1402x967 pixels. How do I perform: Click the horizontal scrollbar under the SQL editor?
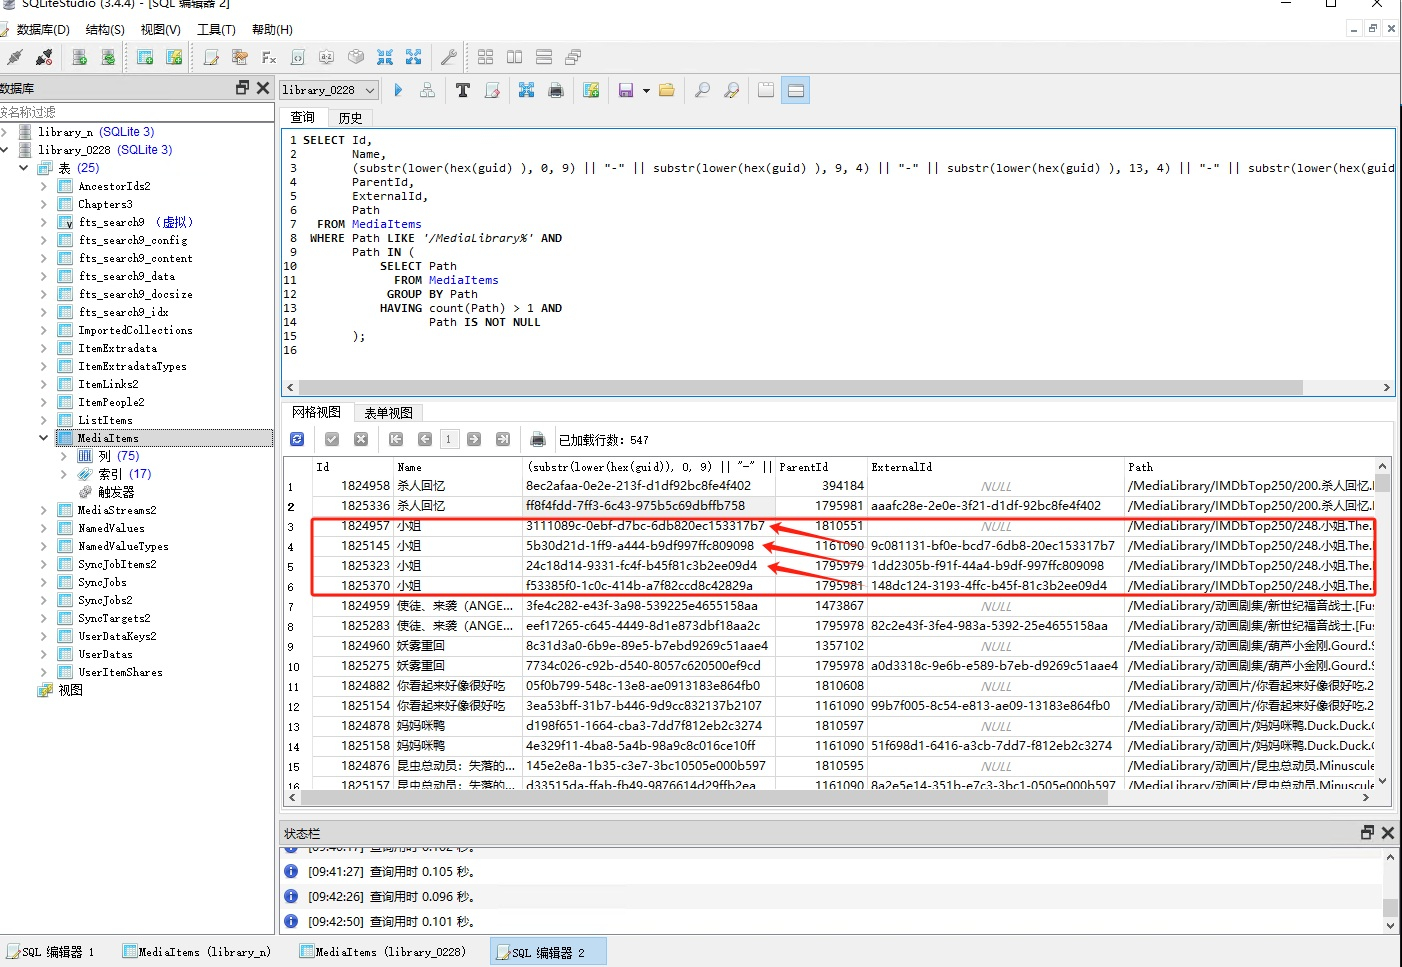coord(800,387)
